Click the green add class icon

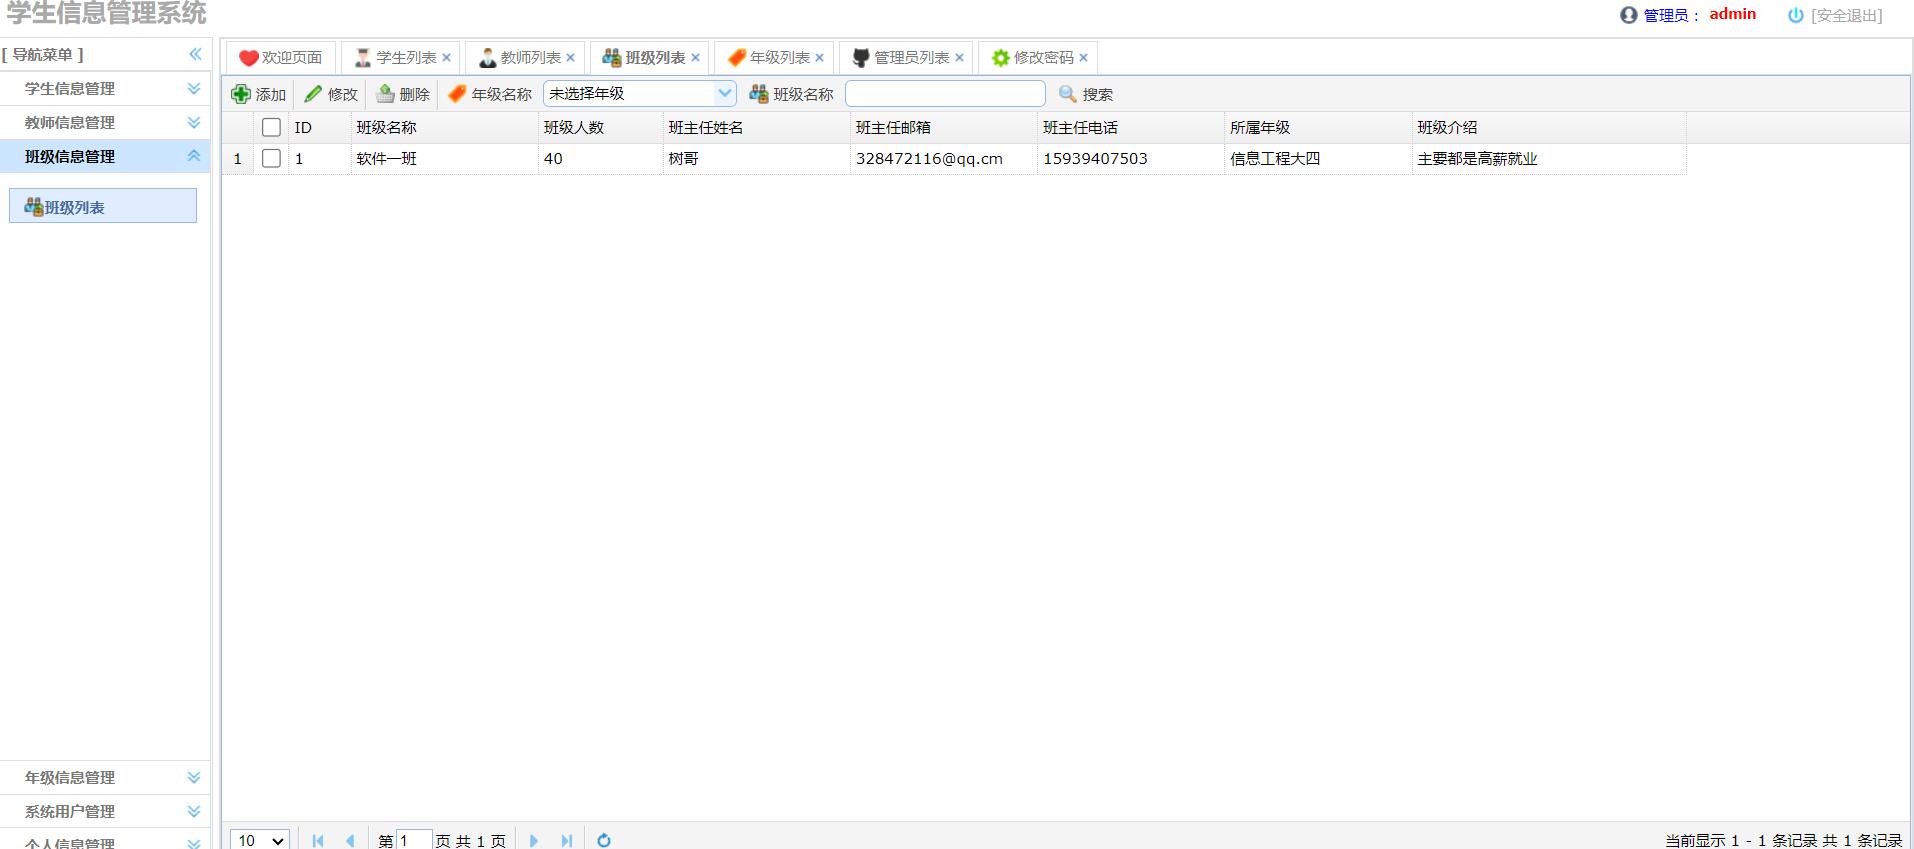click(x=241, y=94)
